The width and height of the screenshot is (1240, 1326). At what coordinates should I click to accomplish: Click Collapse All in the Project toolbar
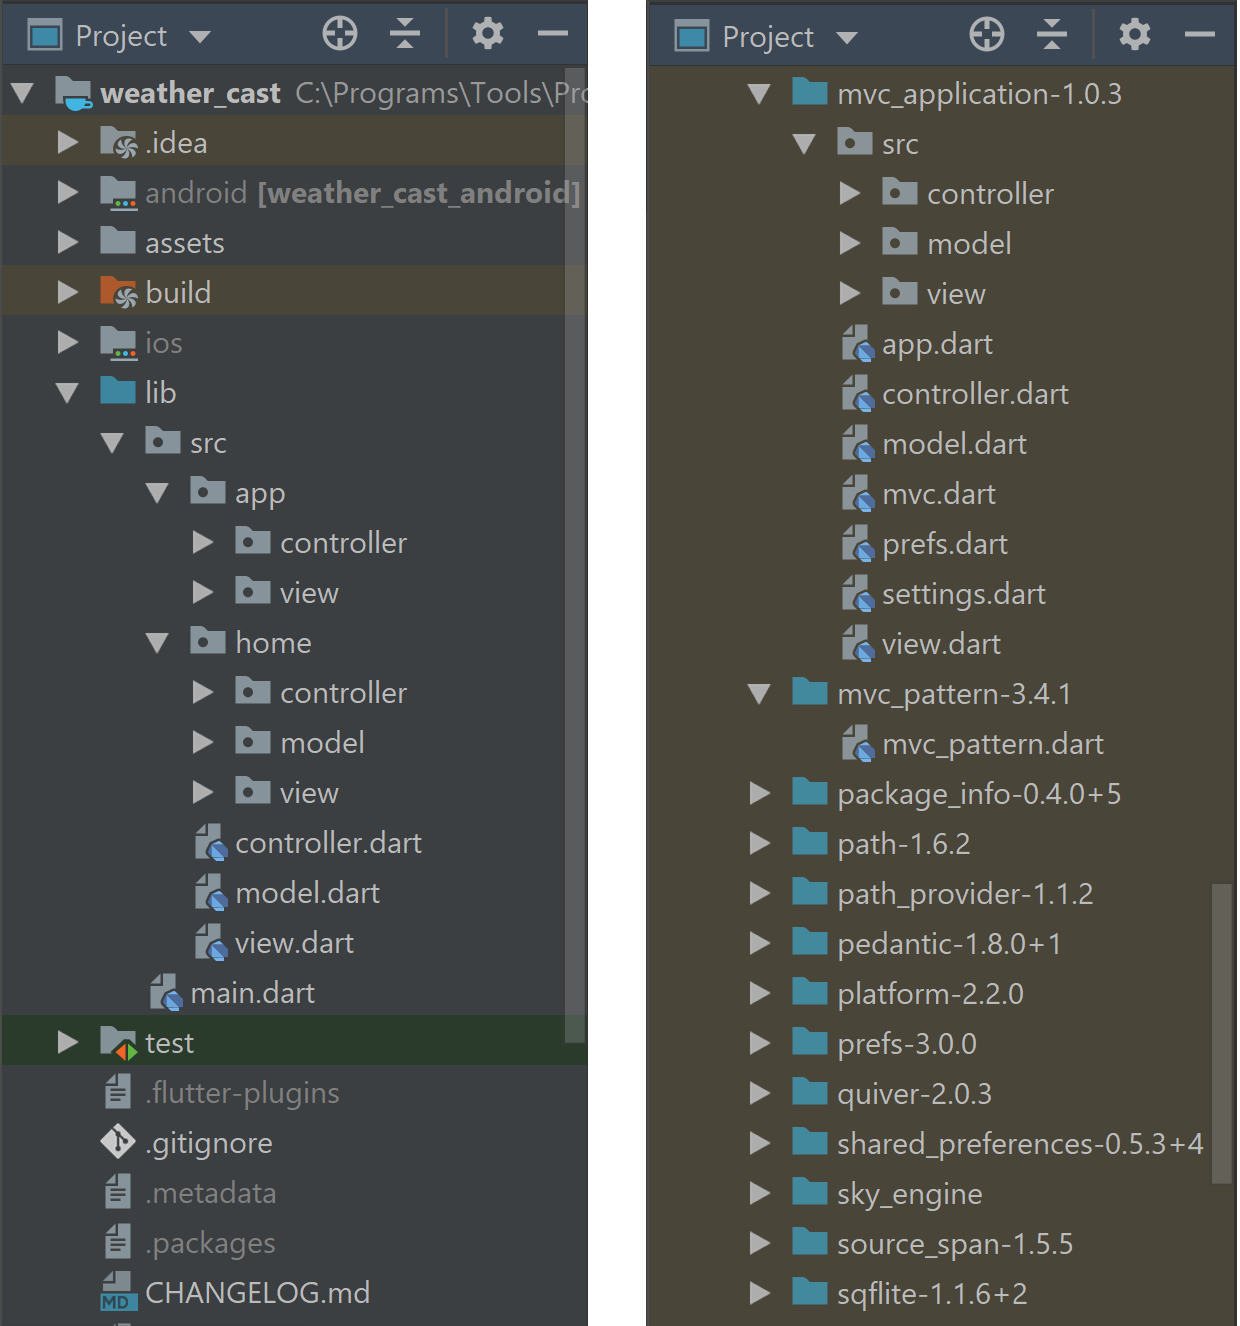(405, 33)
